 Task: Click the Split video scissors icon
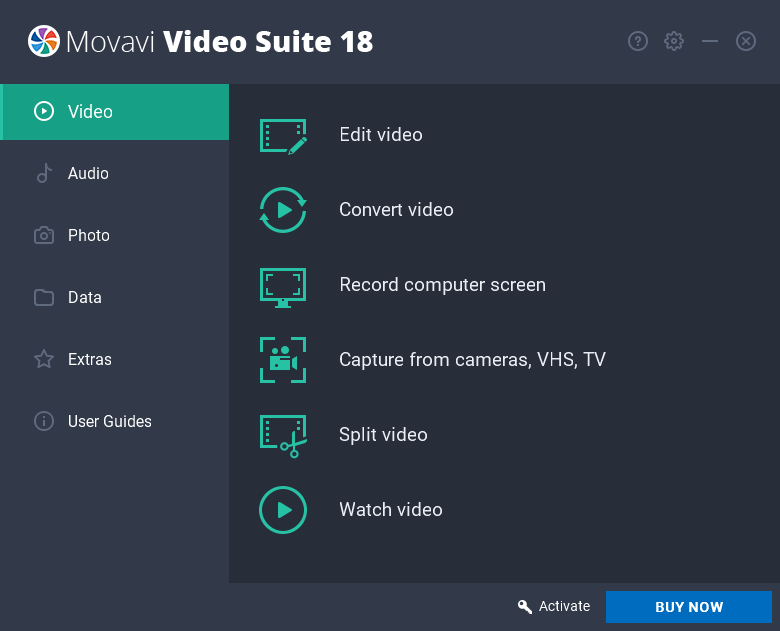(x=283, y=436)
